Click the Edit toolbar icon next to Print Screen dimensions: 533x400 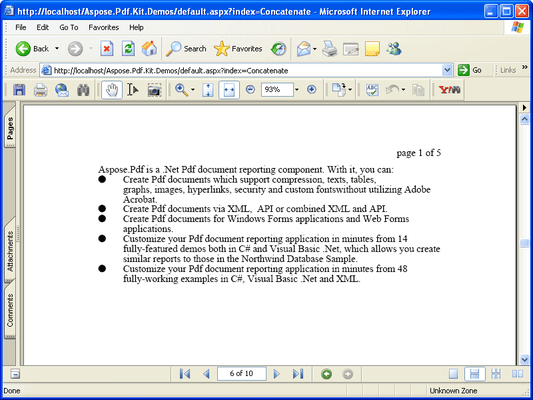coord(351,49)
